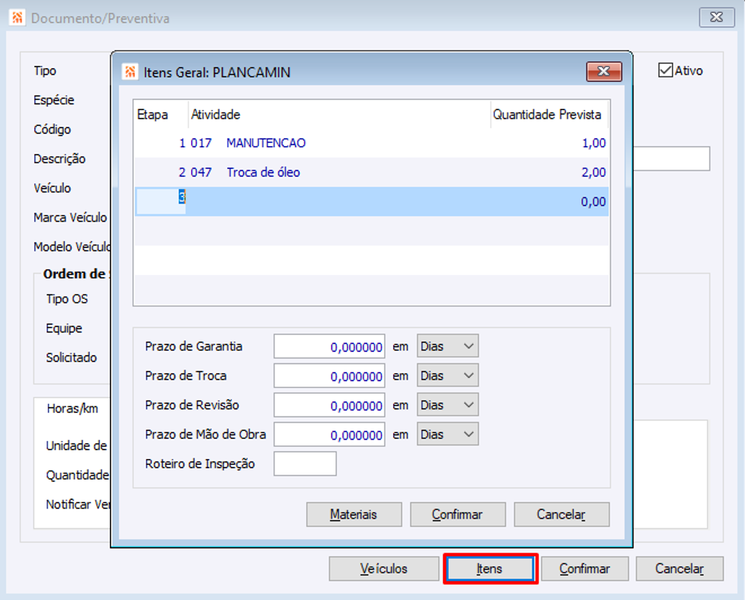This screenshot has height=600, width=745.
Task: Open the Prazo de Mão de Obra unit dropdown
Action: pyautogui.click(x=448, y=435)
